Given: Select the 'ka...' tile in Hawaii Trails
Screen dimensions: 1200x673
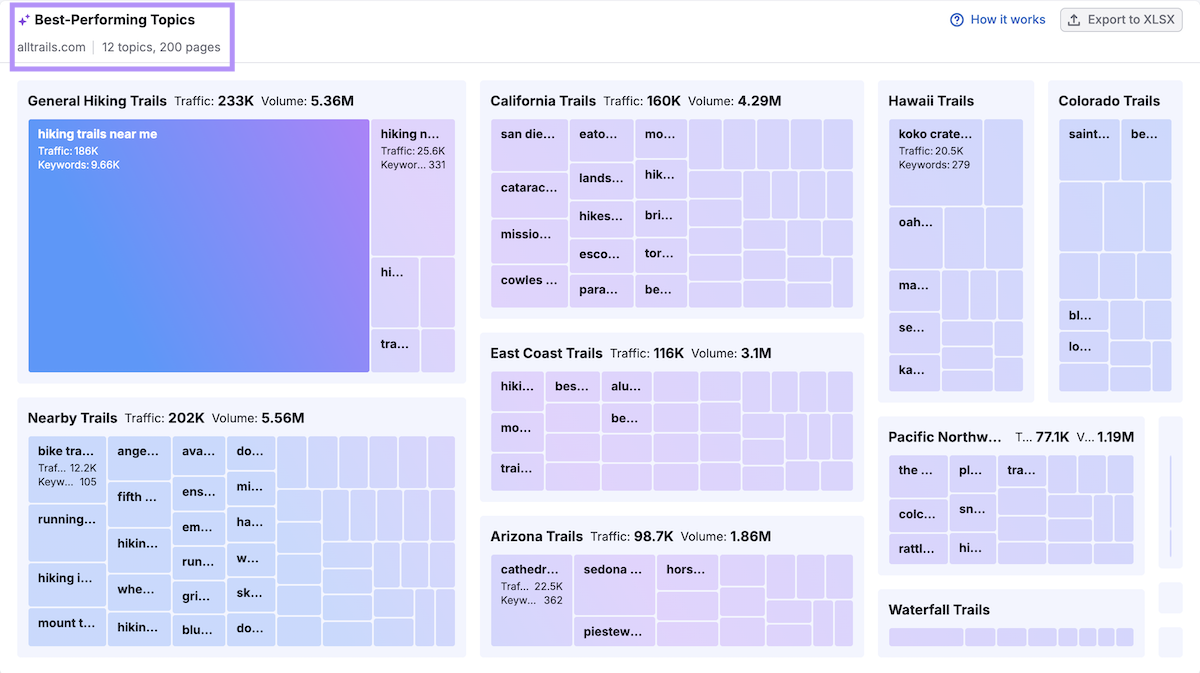Looking at the screenshot, I should 914,373.
